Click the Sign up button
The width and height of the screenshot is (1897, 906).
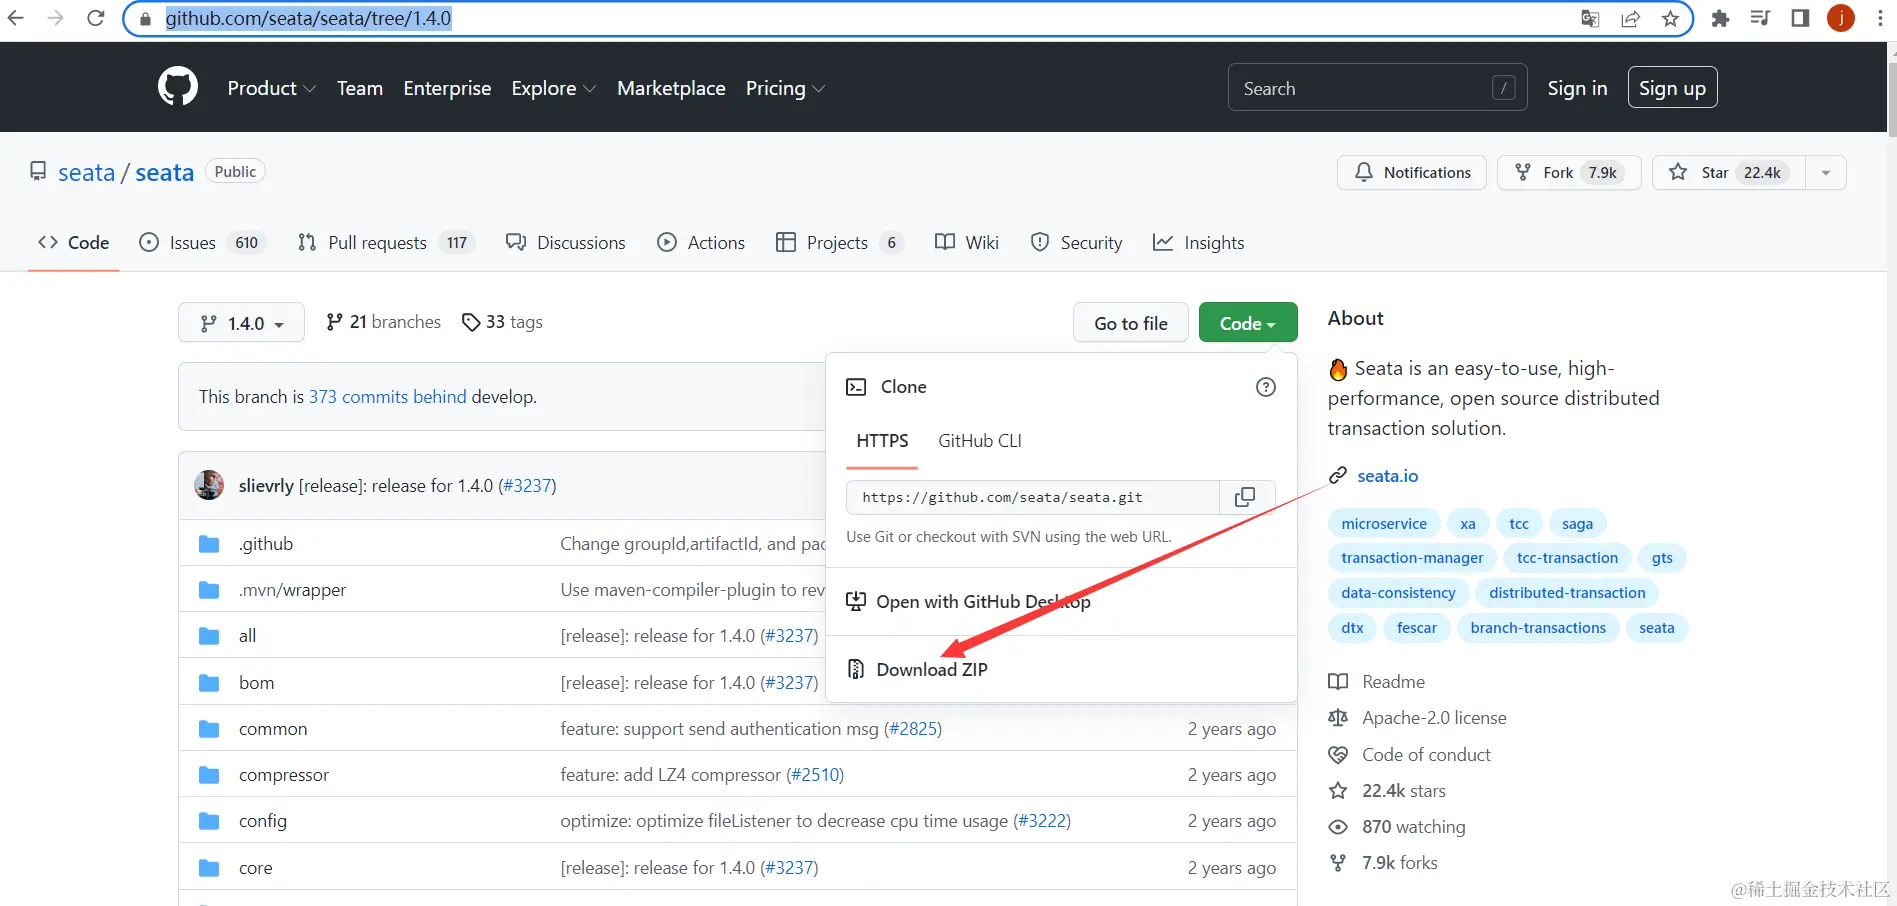click(x=1672, y=88)
